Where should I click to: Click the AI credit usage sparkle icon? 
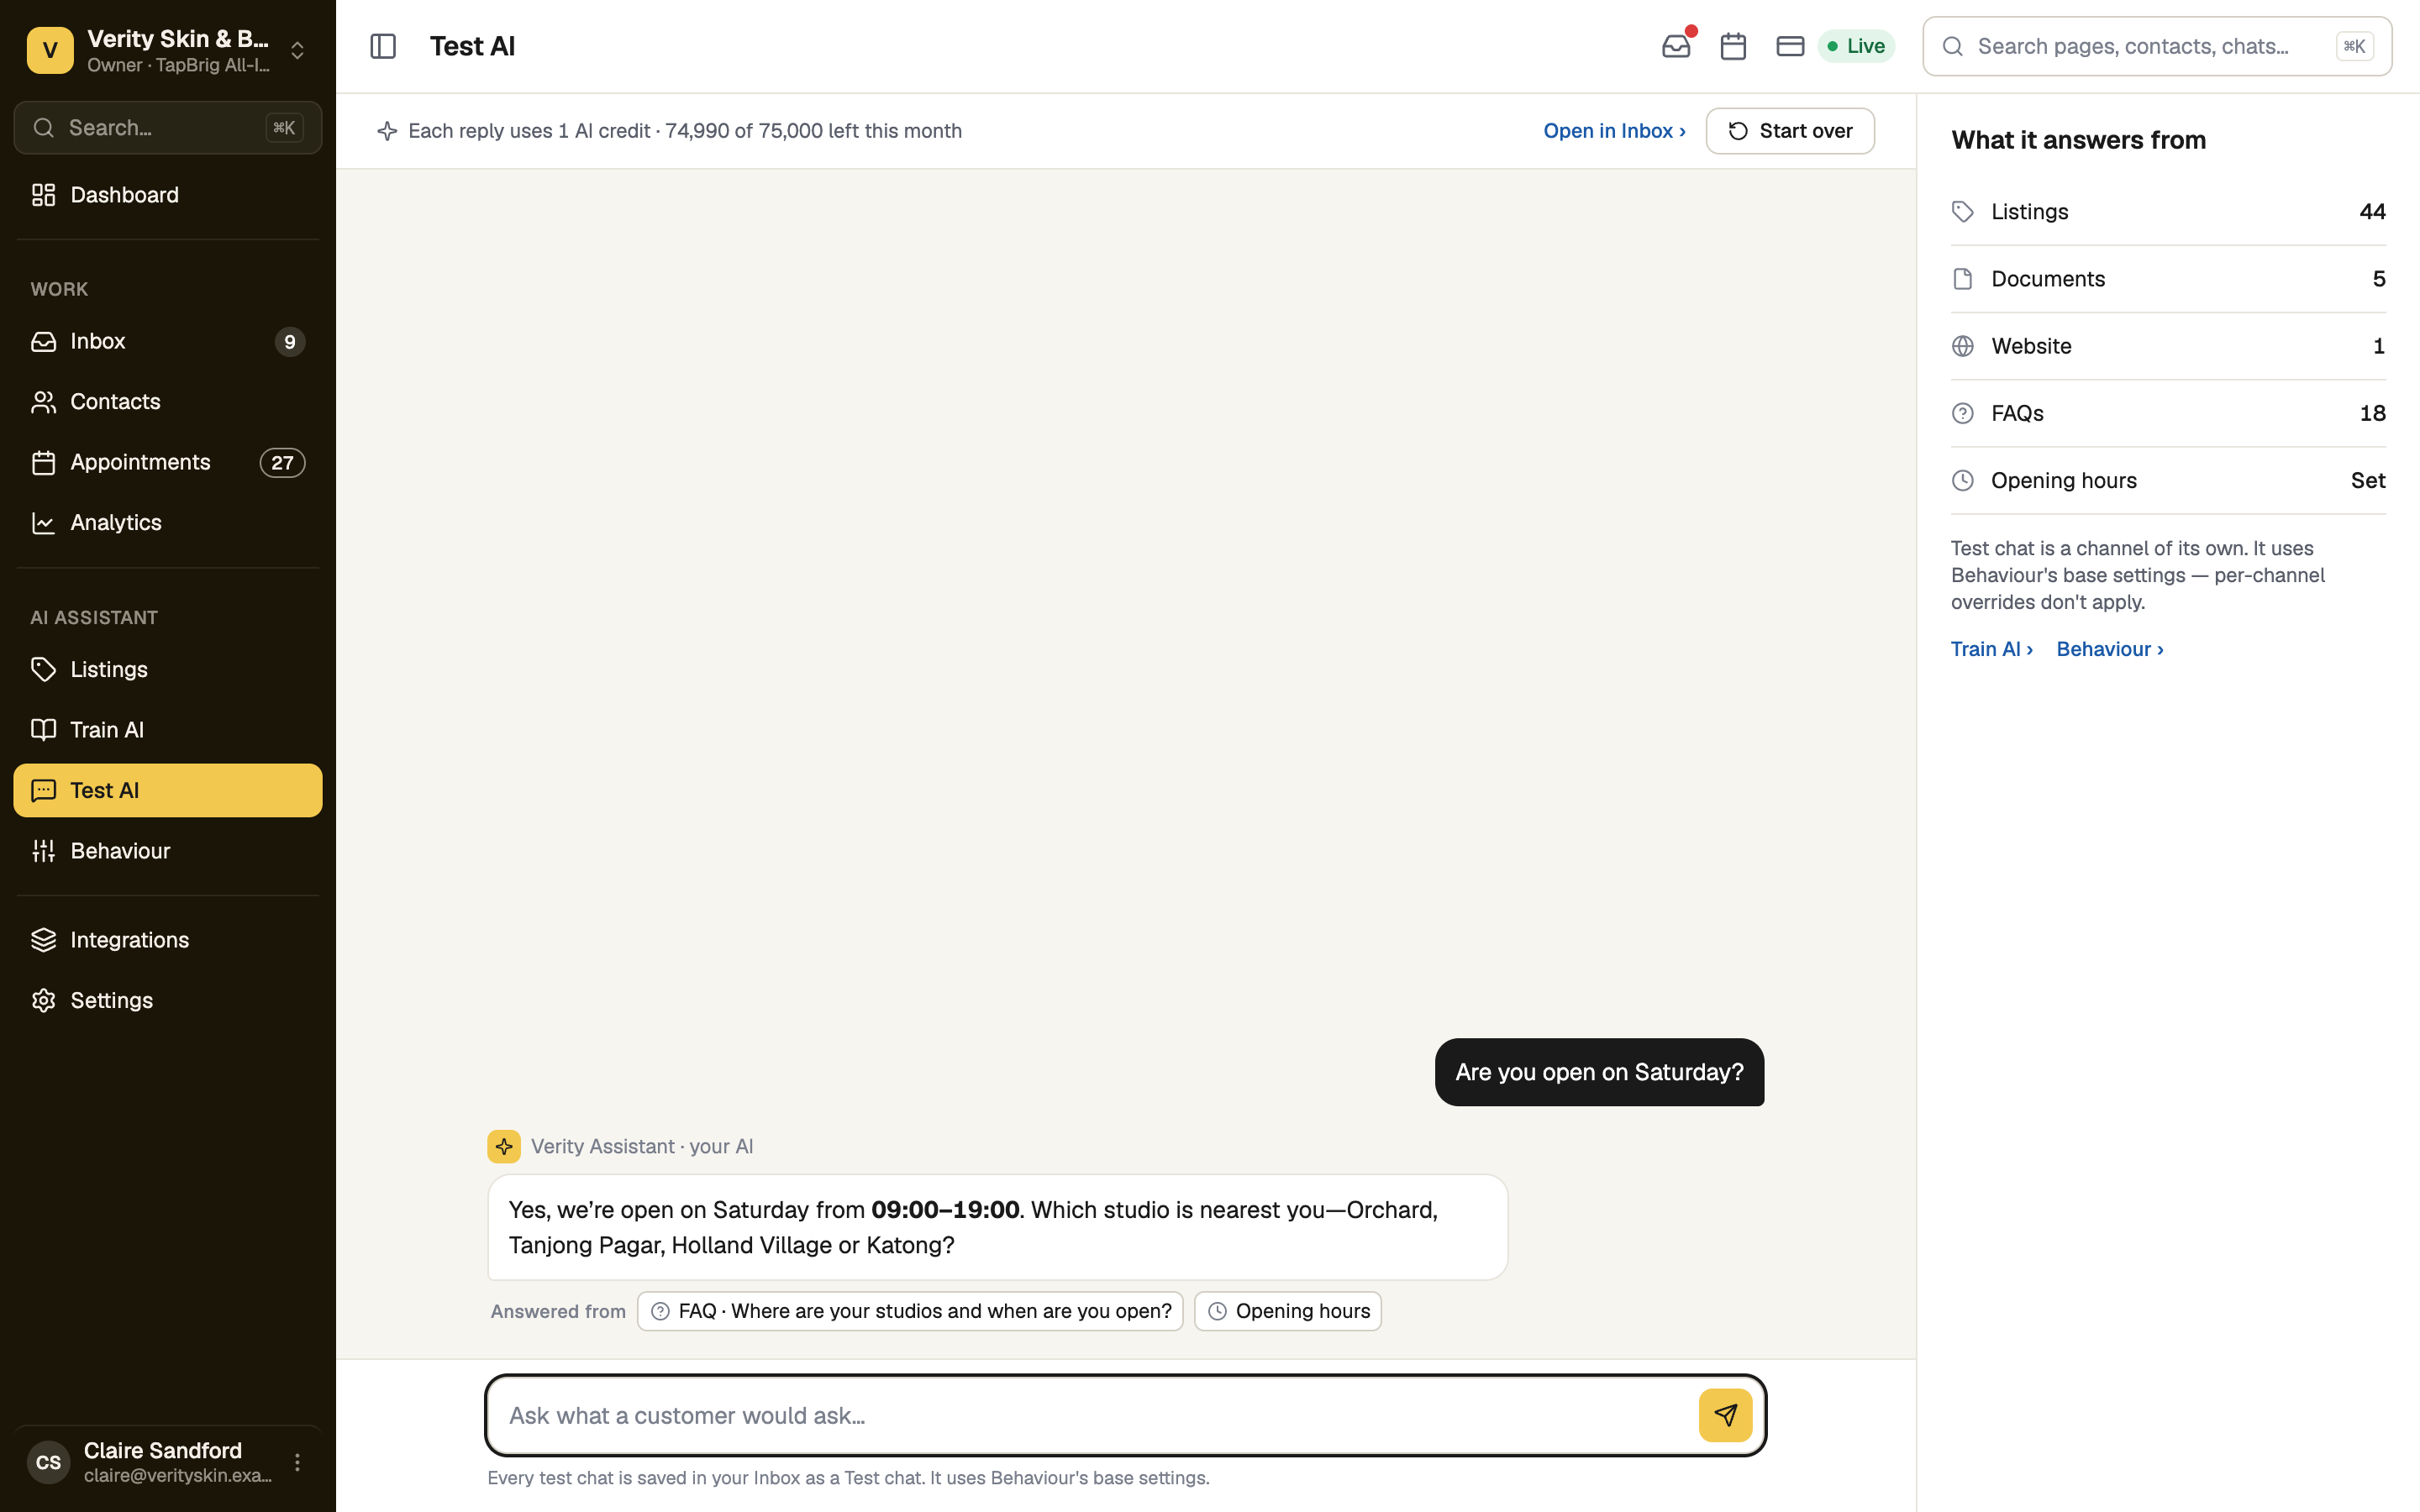coord(387,131)
